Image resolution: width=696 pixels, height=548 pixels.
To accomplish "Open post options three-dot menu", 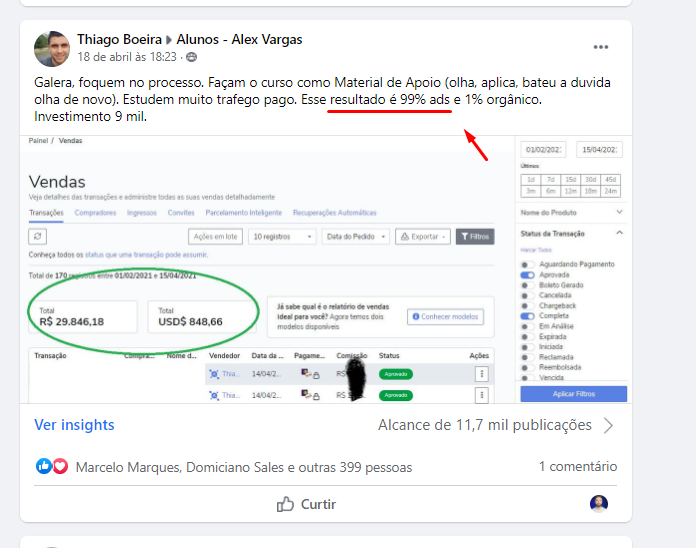I will (600, 47).
